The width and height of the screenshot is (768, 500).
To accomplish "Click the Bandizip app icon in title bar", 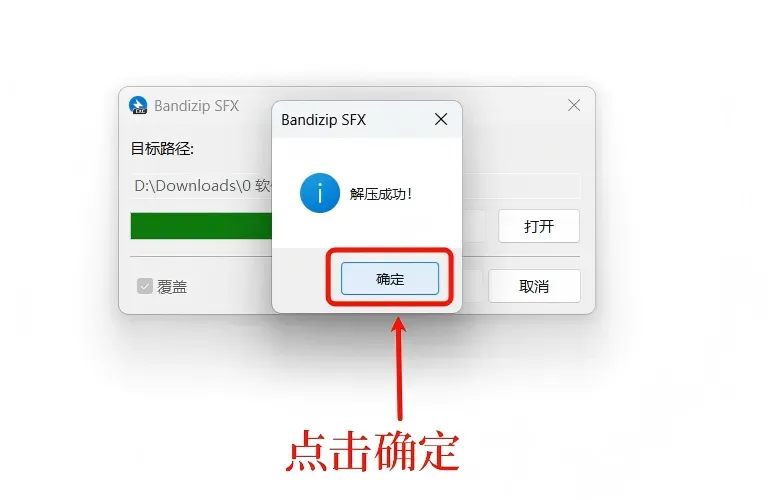I will (138, 105).
